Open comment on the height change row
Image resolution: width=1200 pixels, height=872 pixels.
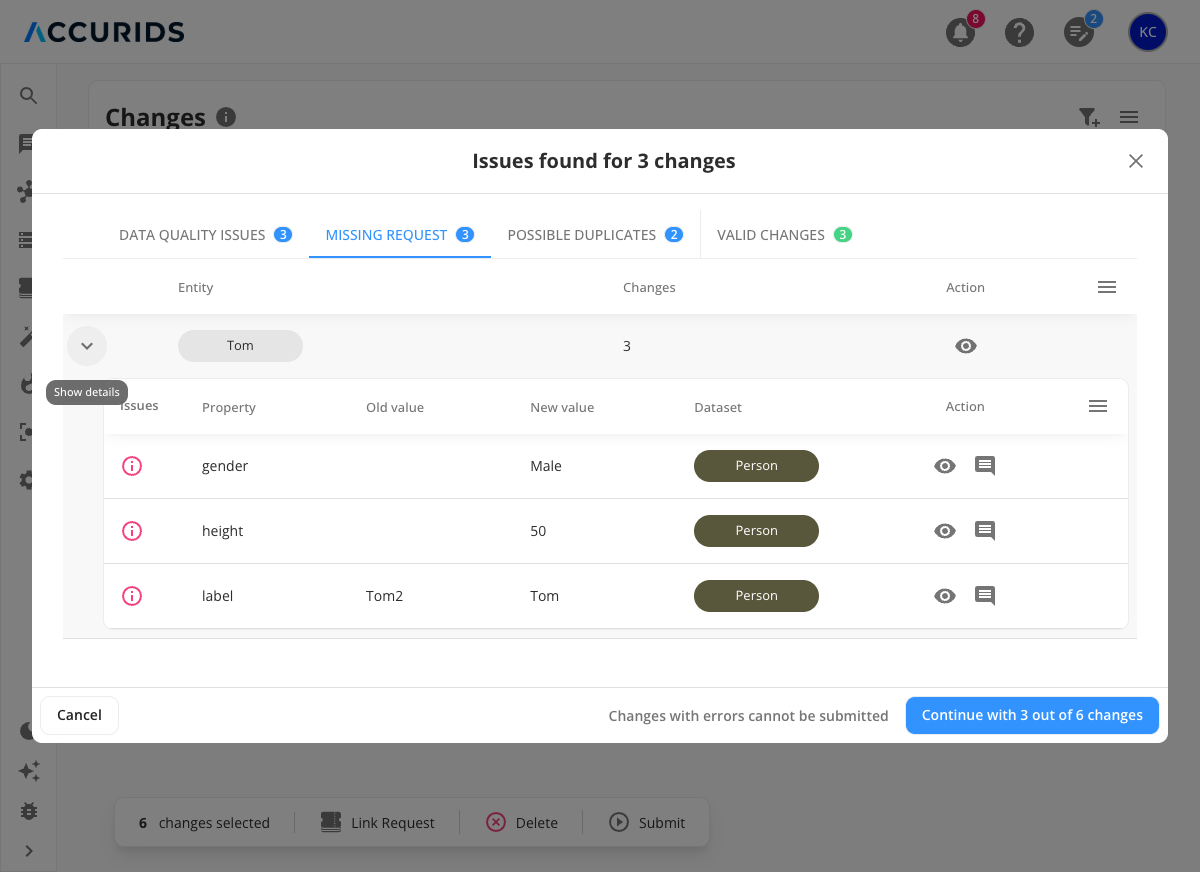click(x=985, y=530)
